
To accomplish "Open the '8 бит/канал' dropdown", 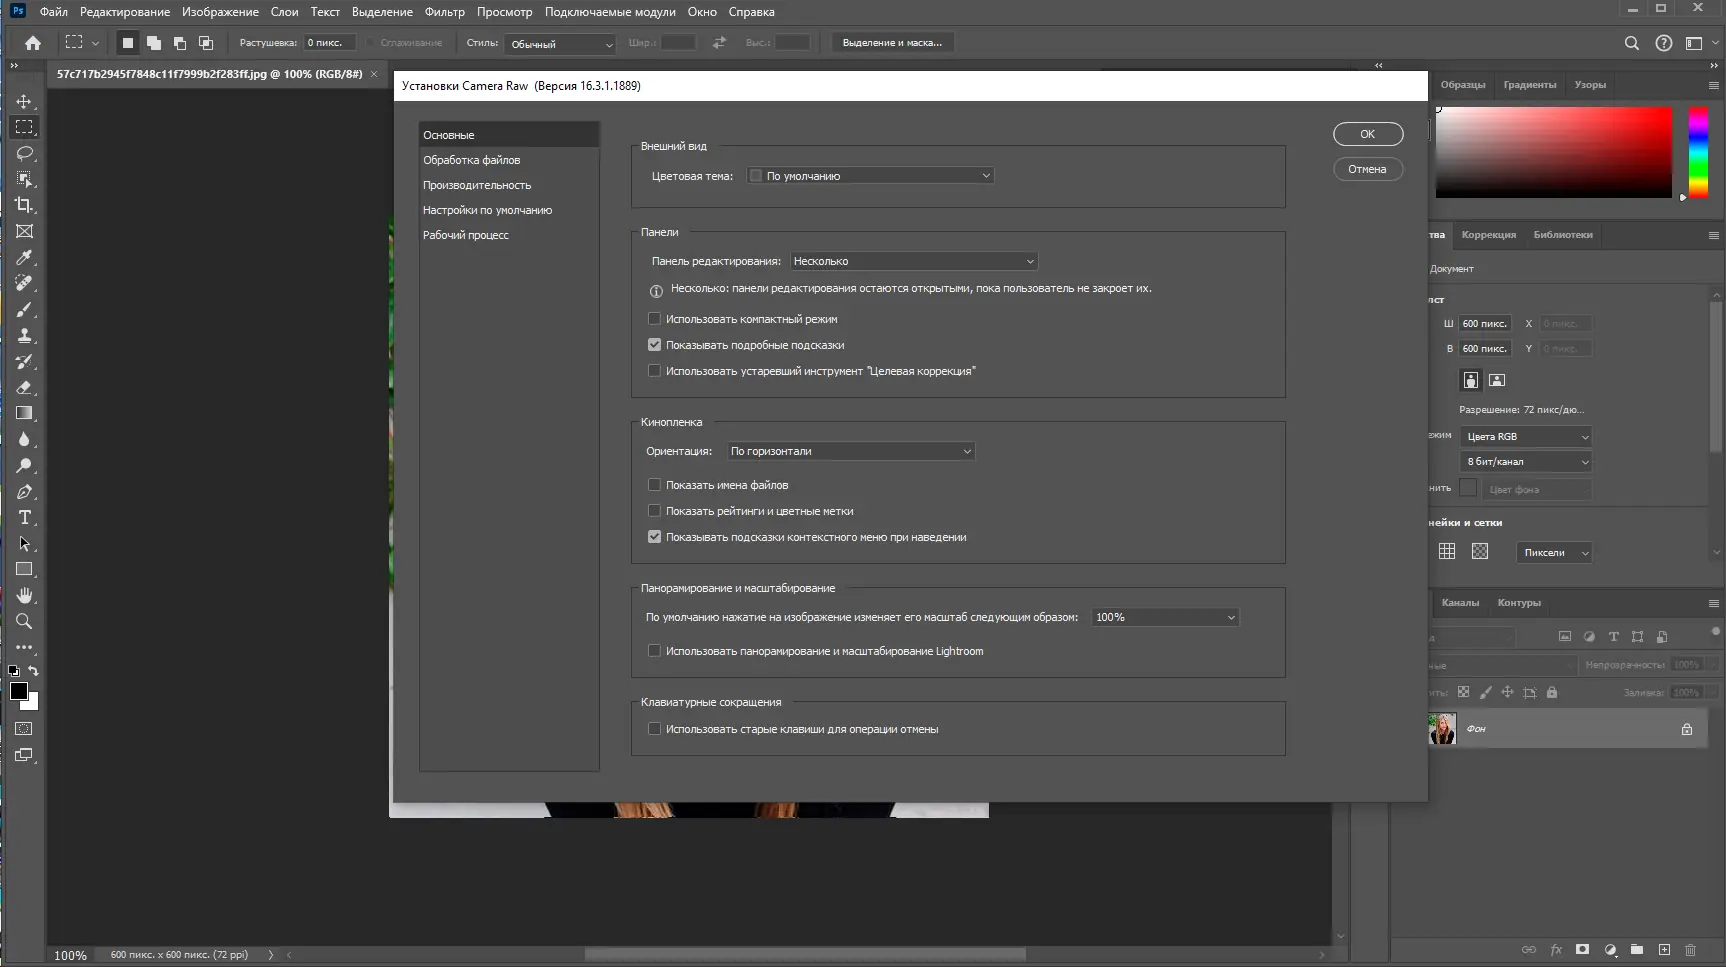I will (x=1526, y=462).
